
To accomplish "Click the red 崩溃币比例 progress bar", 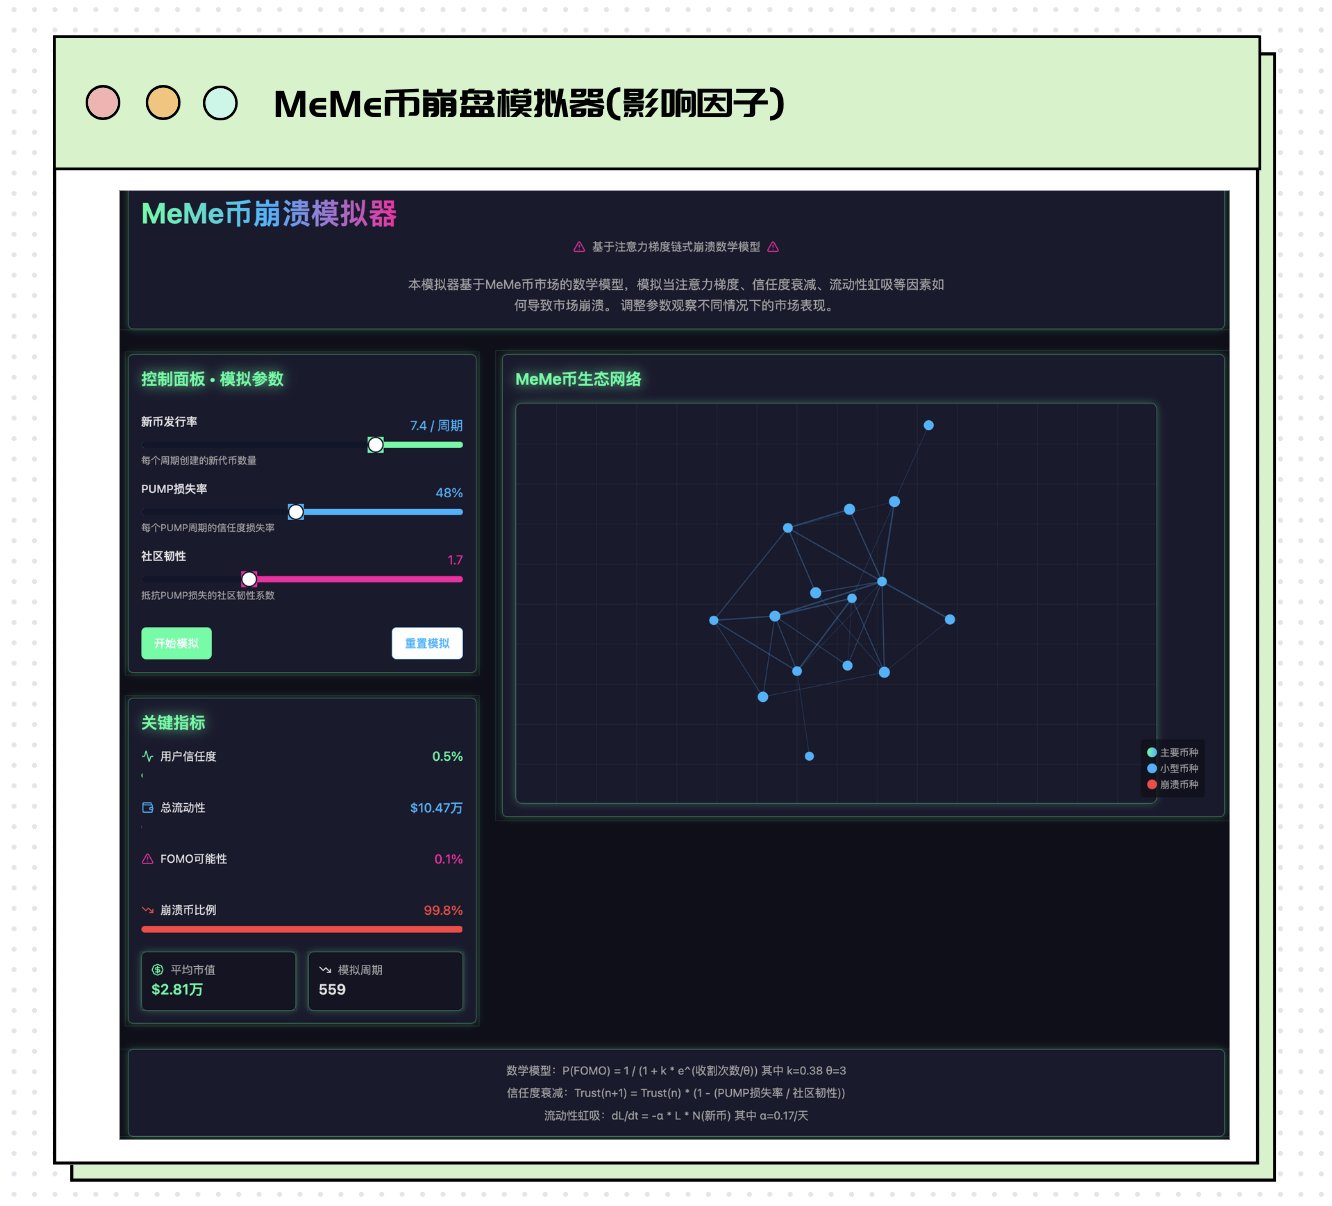I will coord(302,929).
